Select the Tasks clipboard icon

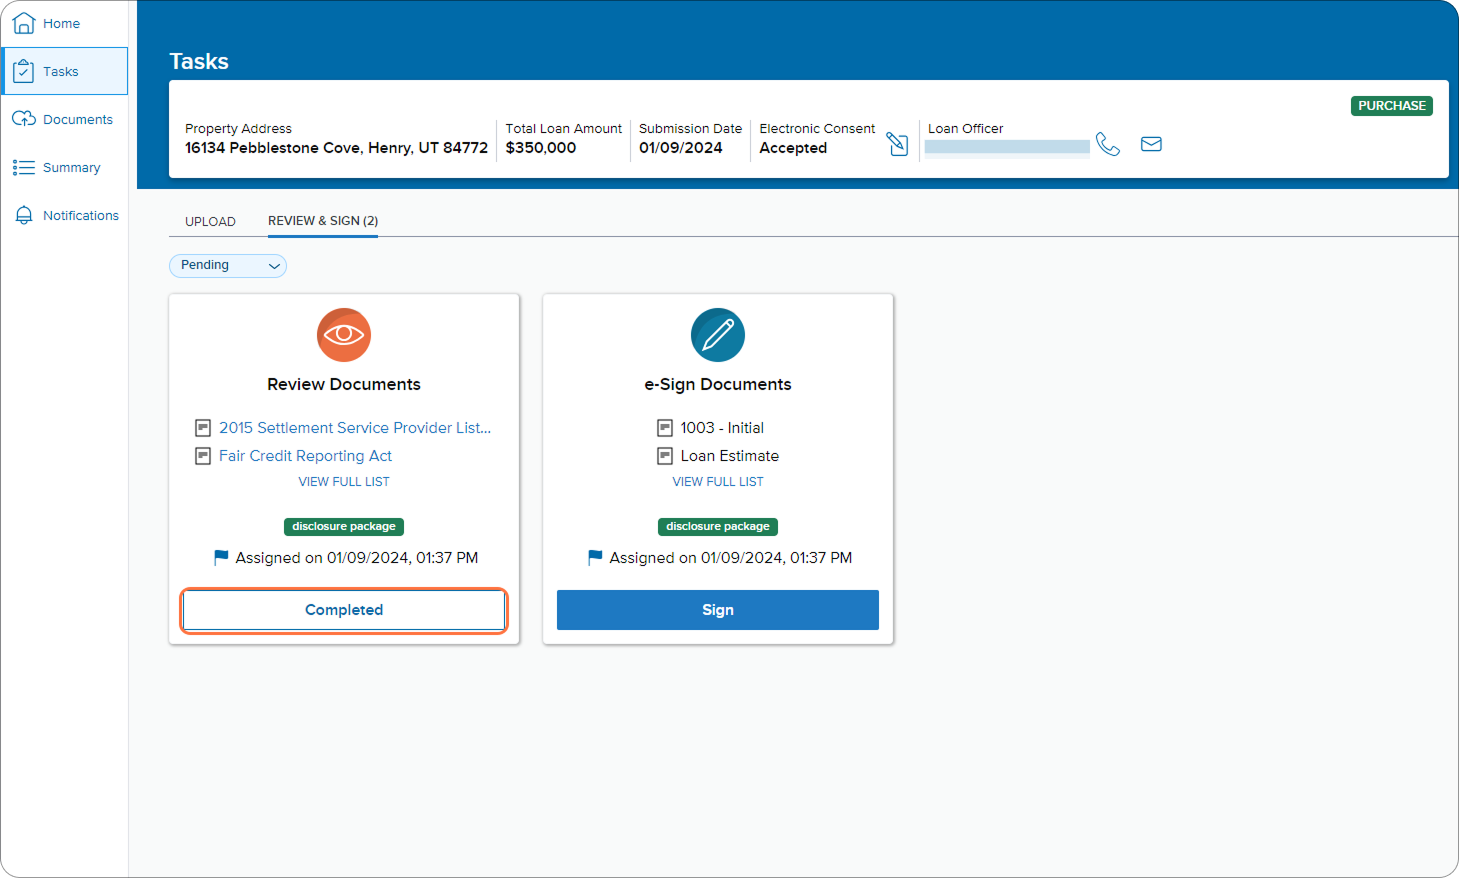[24, 71]
